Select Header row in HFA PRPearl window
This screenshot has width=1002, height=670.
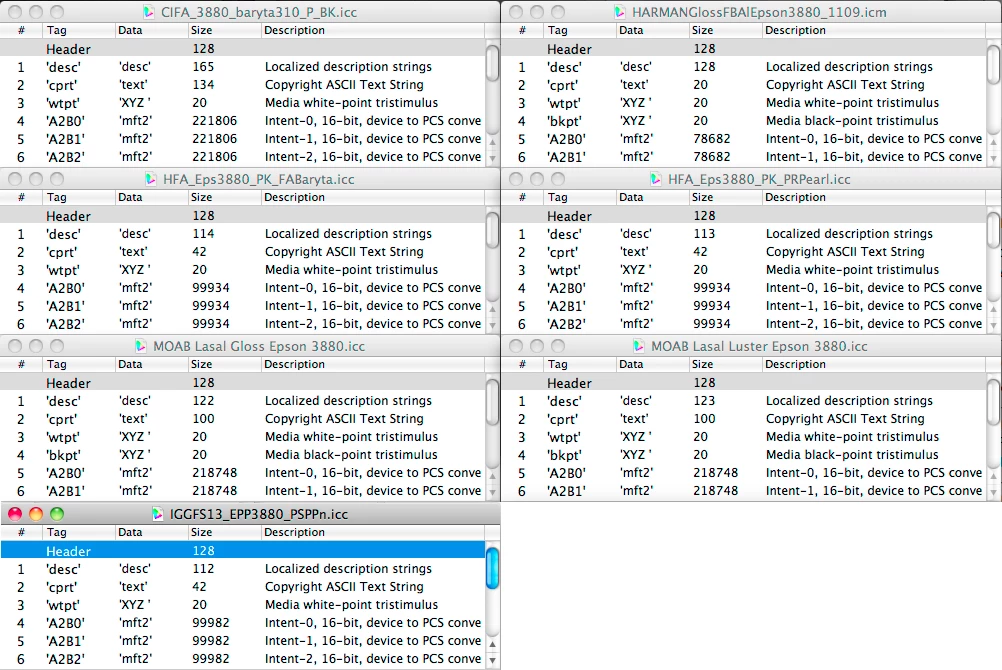744,215
